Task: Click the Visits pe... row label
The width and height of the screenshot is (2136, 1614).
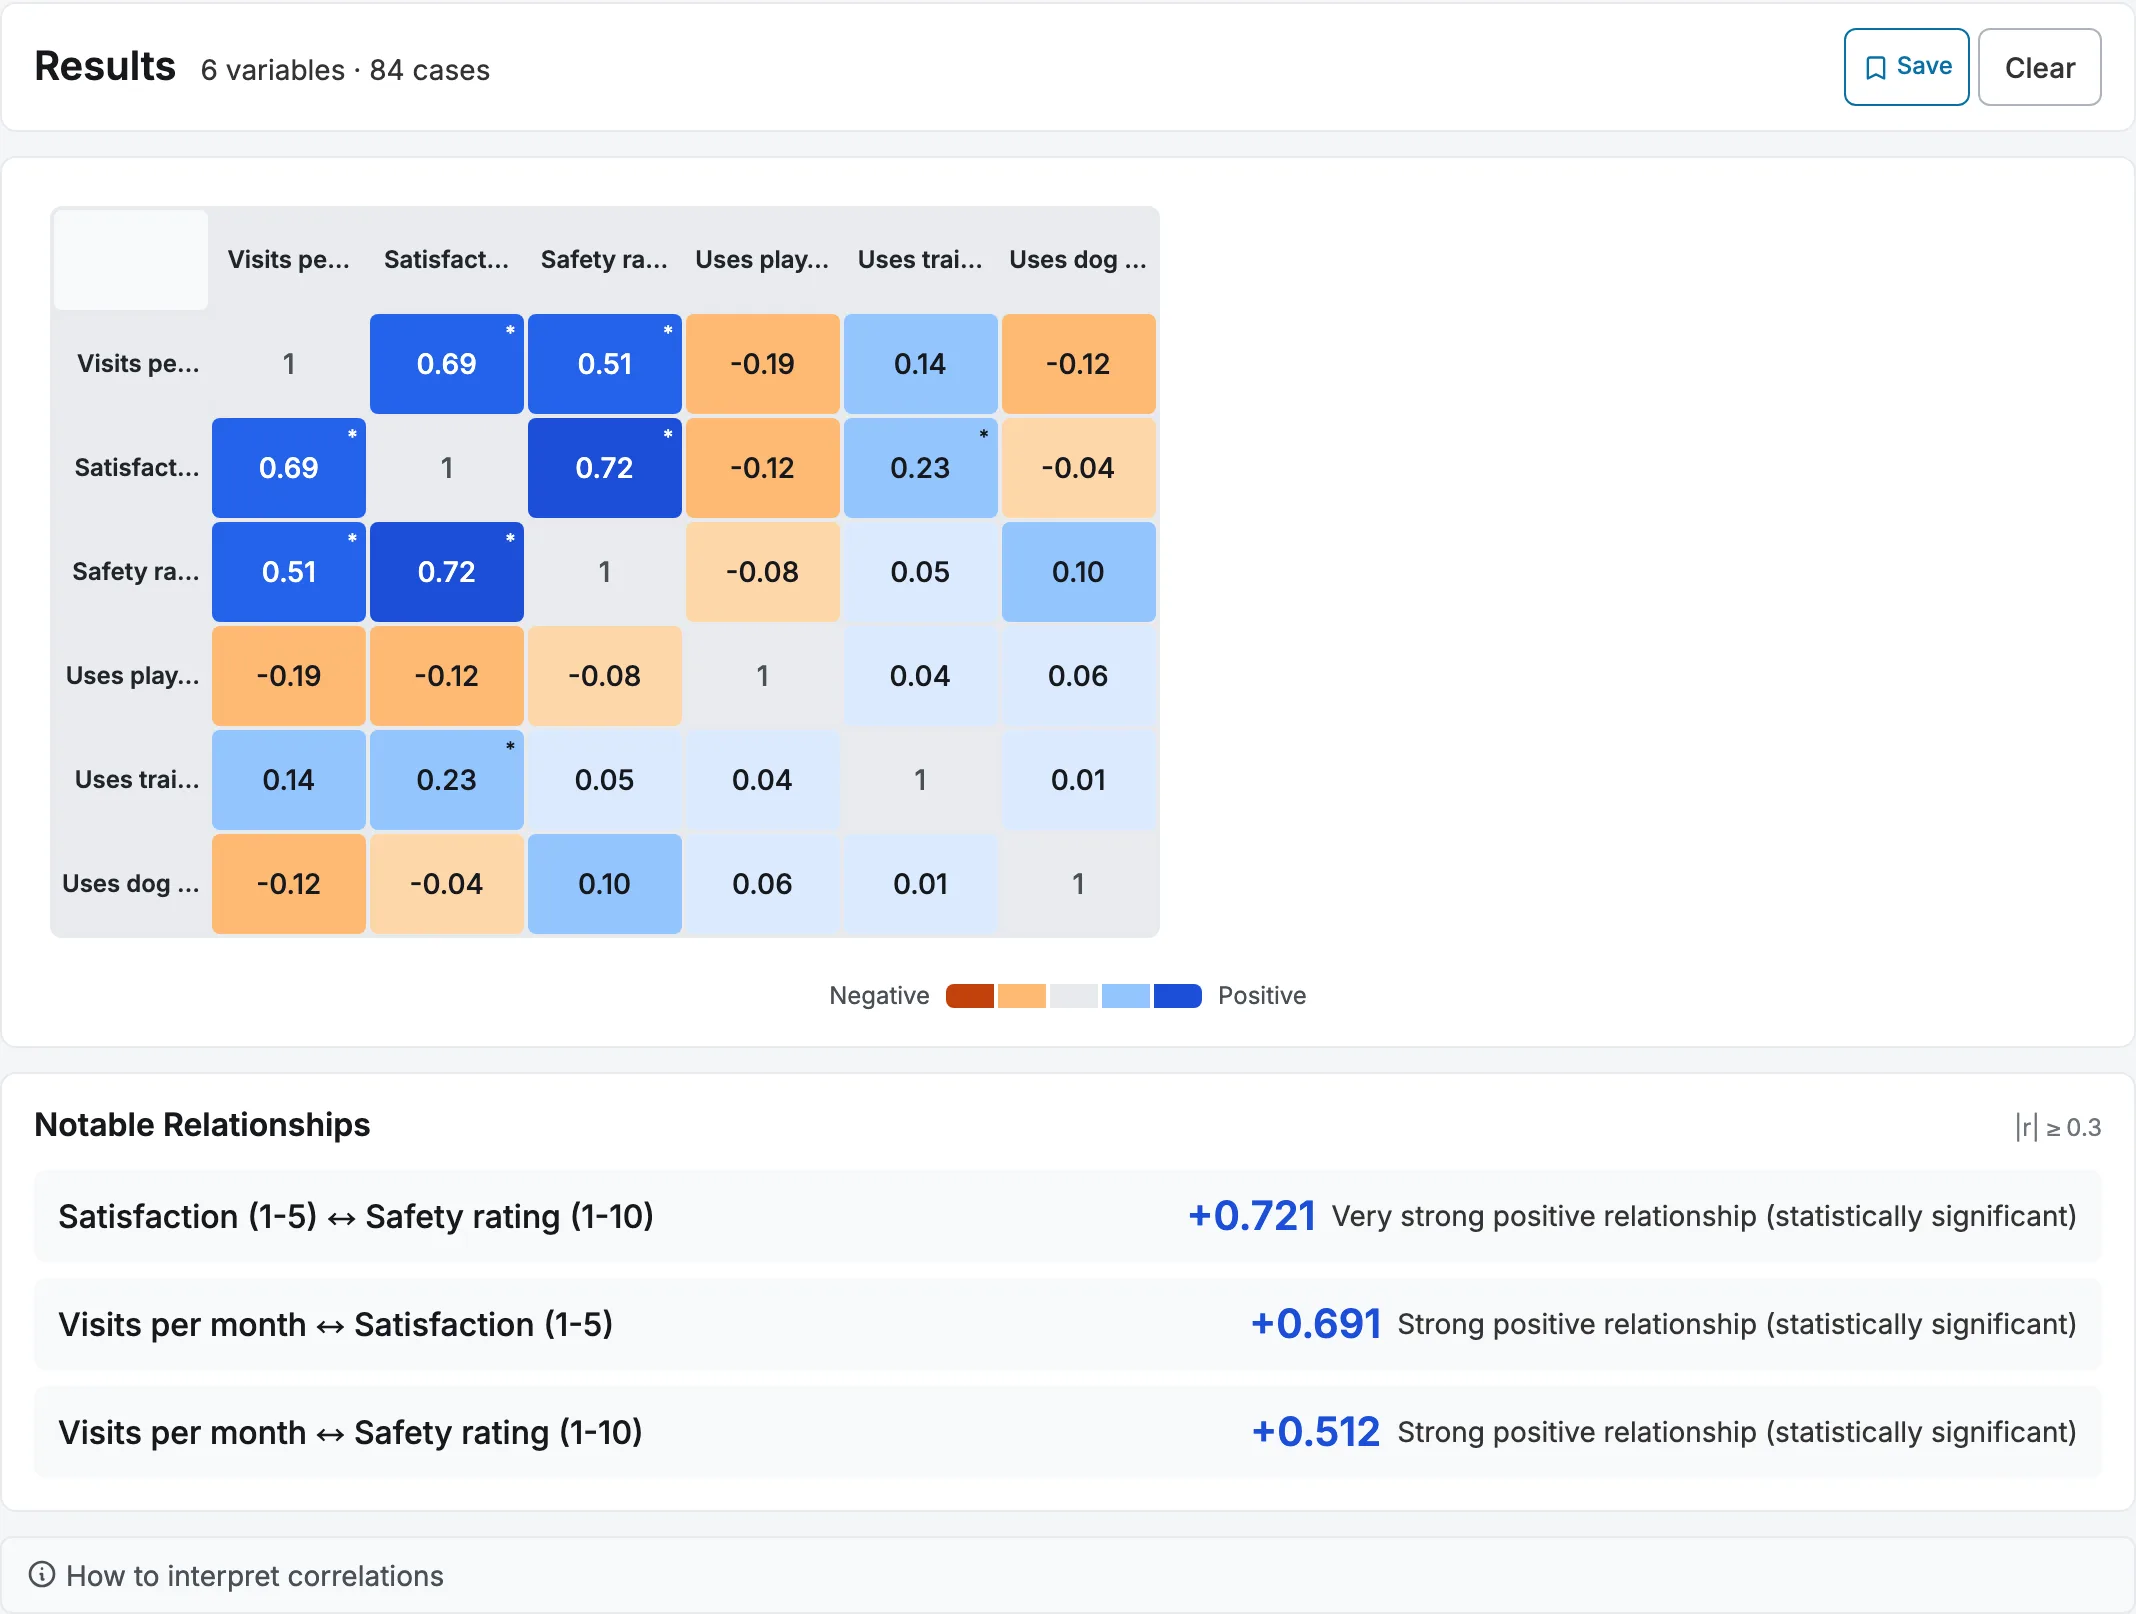Action: pyautogui.click(x=132, y=364)
